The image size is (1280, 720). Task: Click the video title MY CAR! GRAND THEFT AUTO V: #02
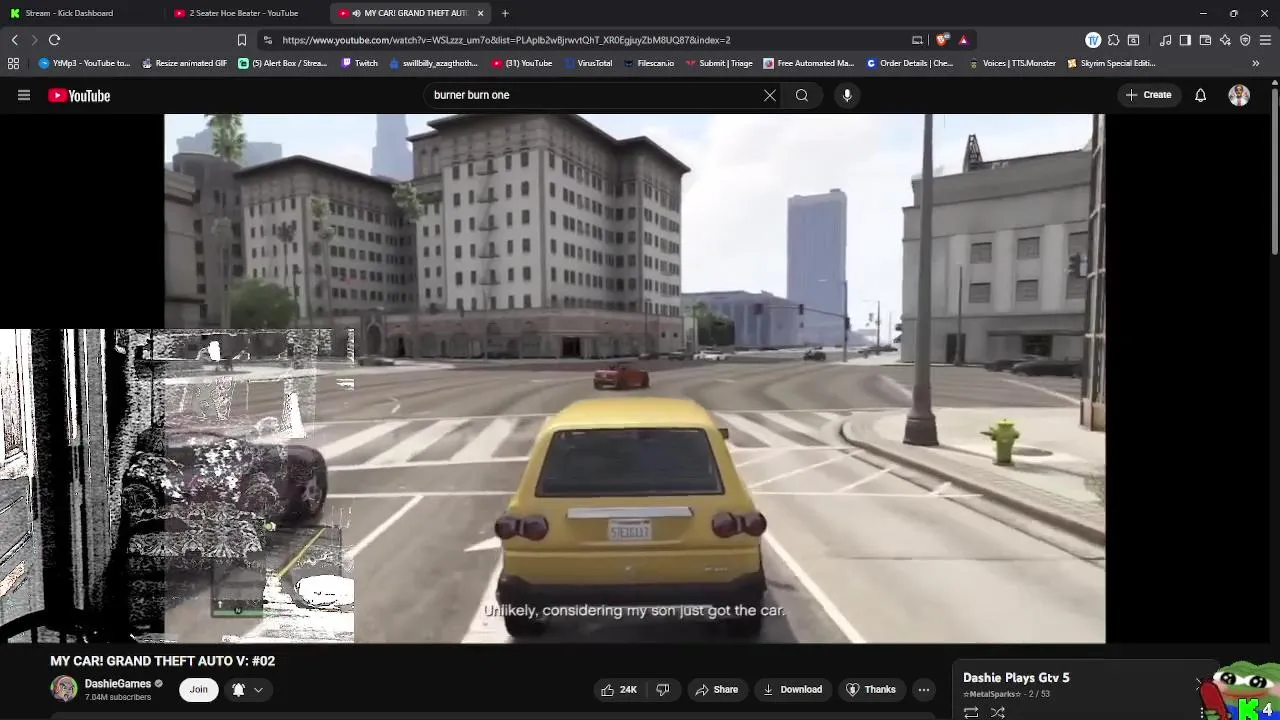162,661
